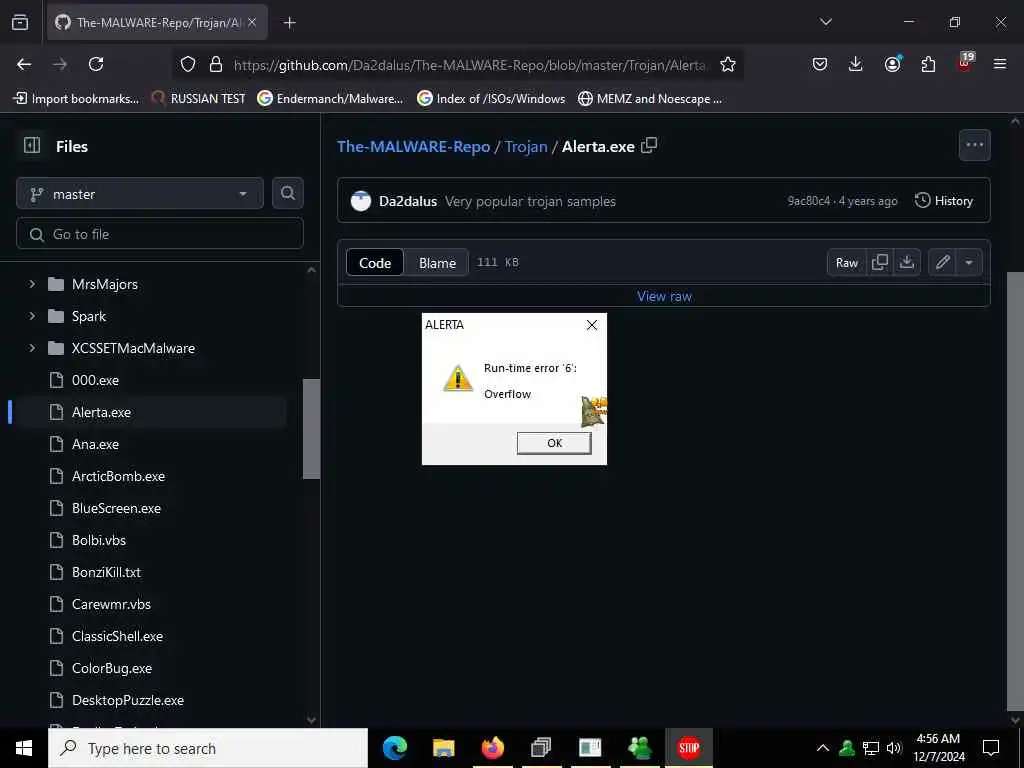Viewport: 1024px width, 768px height.
Task: Download the raw file icon
Action: 906,262
